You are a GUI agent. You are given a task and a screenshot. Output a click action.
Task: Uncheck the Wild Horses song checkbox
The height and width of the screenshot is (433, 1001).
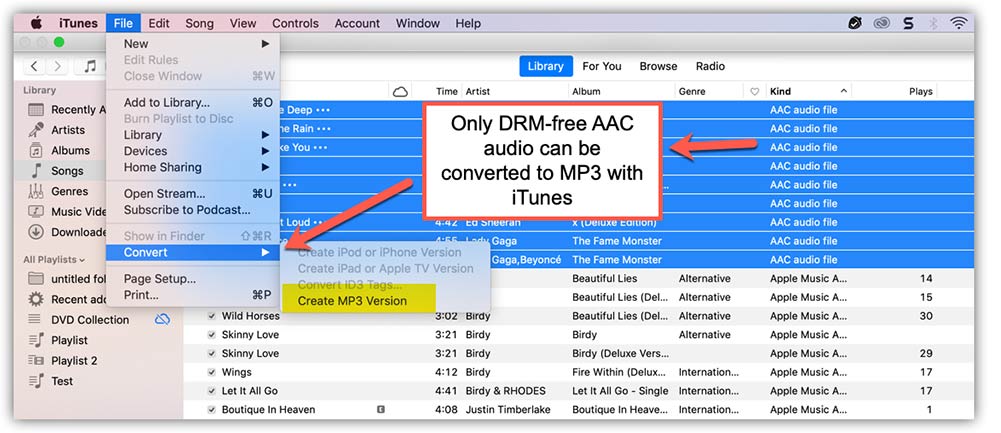point(211,316)
